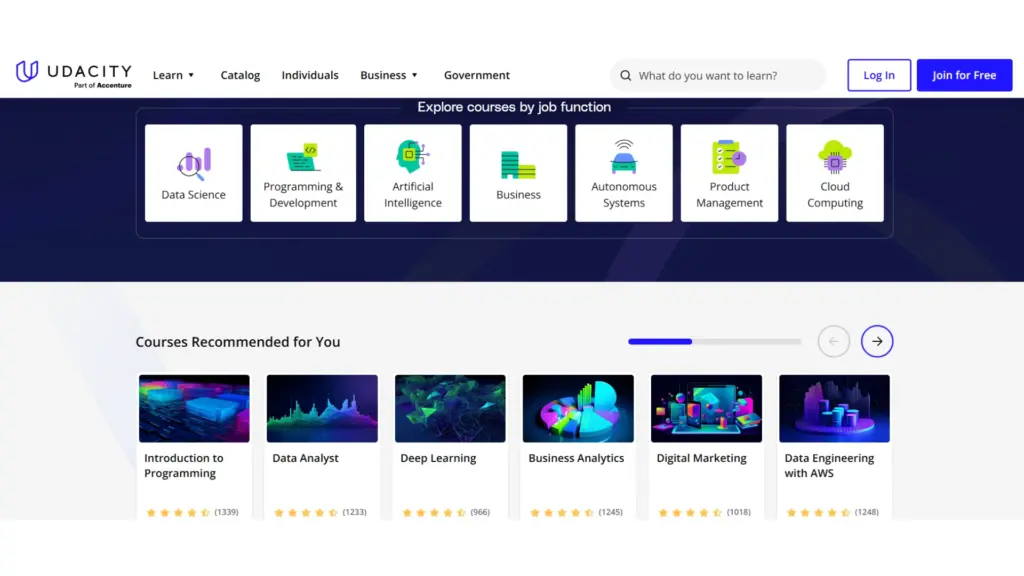Click the 'Courses Recommended for You' heading

pos(238,342)
